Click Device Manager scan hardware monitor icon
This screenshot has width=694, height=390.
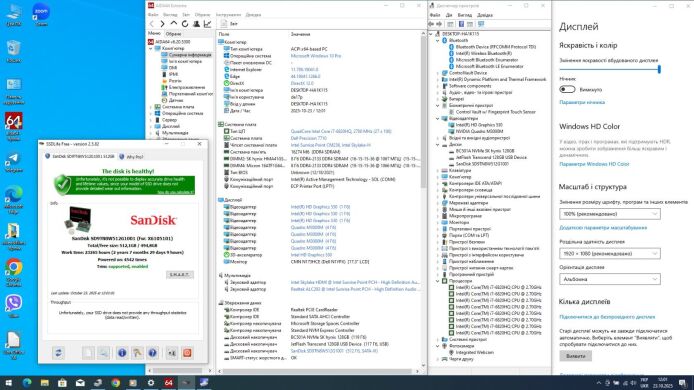click(481, 24)
